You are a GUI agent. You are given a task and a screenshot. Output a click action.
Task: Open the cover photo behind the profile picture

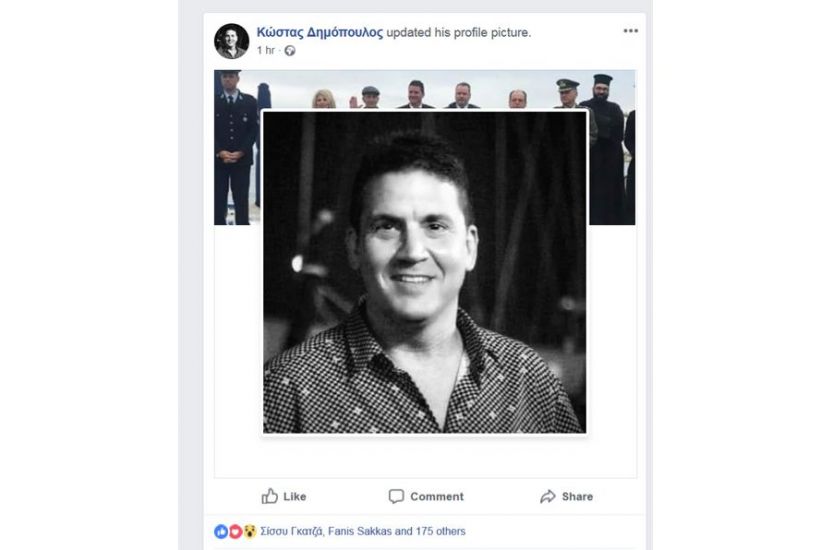pyautogui.click(x=424, y=90)
